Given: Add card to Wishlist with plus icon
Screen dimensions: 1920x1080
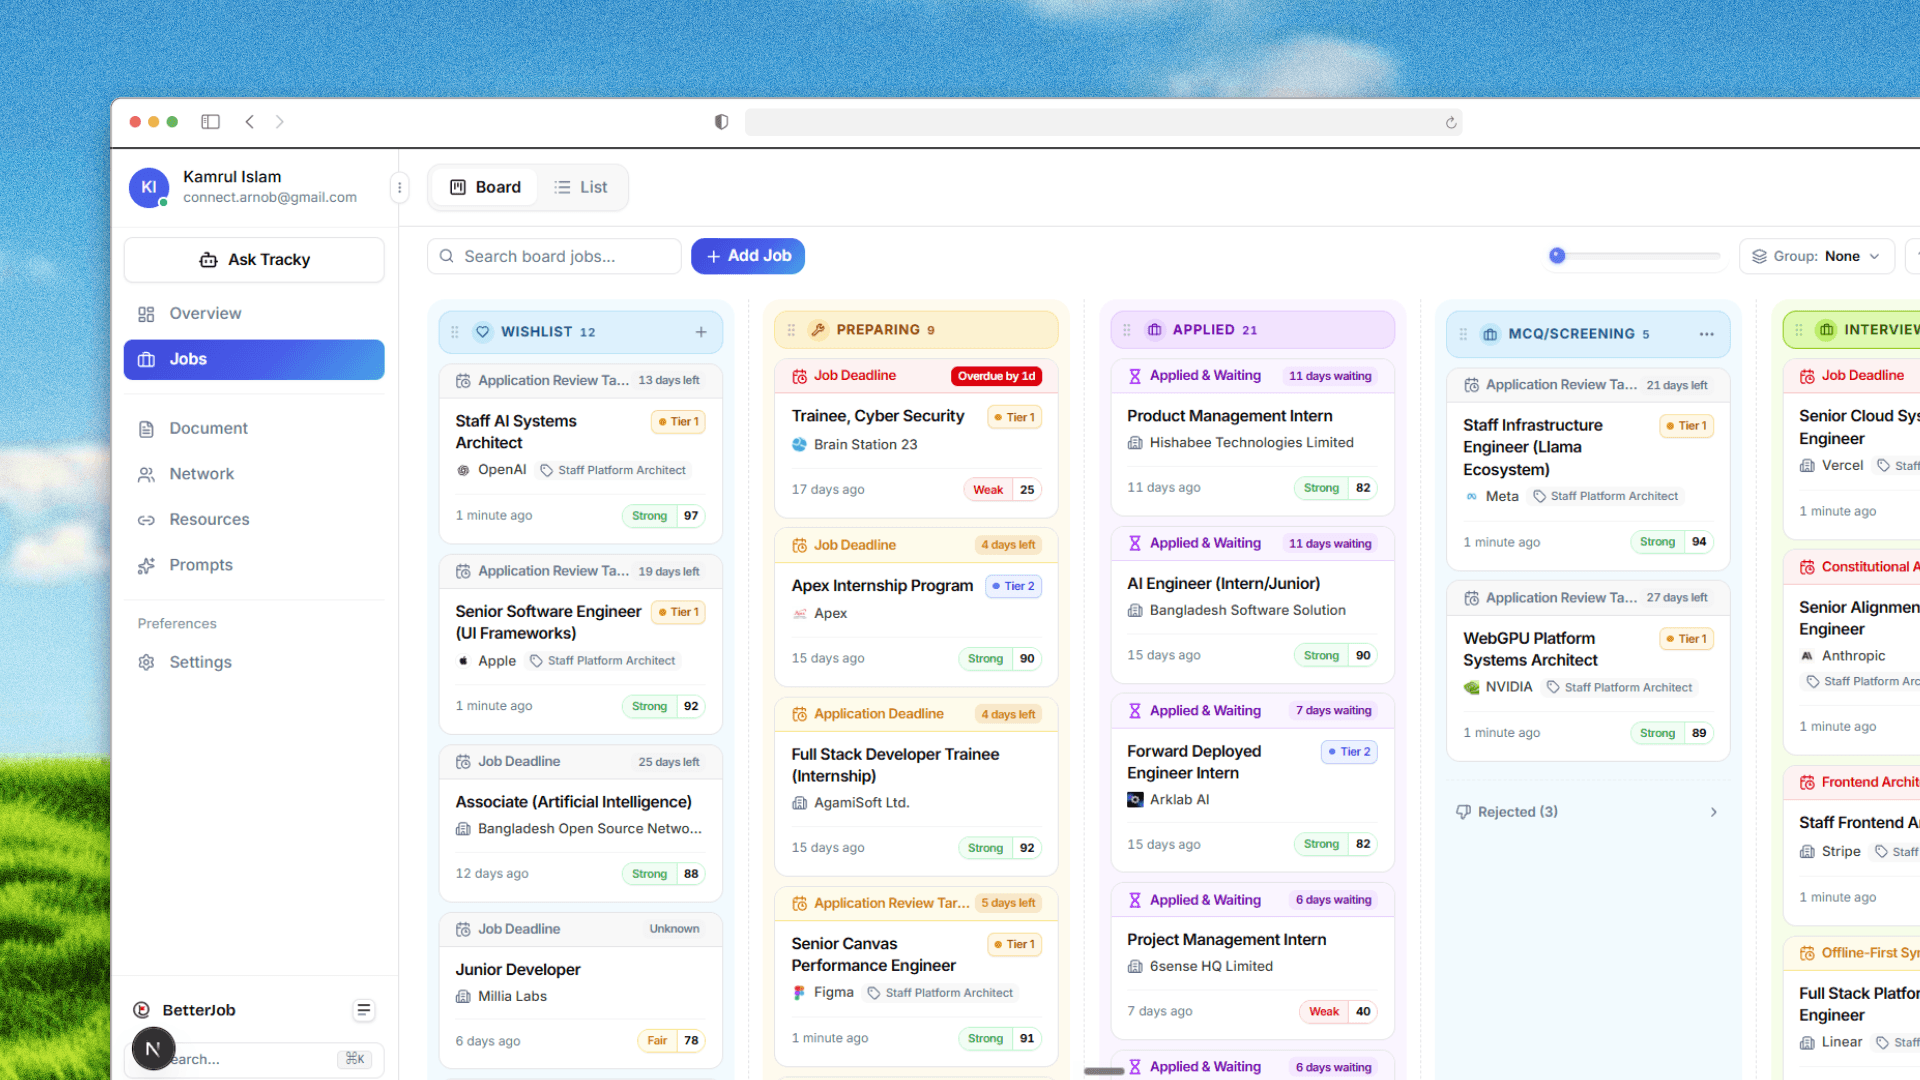Looking at the screenshot, I should 701,332.
